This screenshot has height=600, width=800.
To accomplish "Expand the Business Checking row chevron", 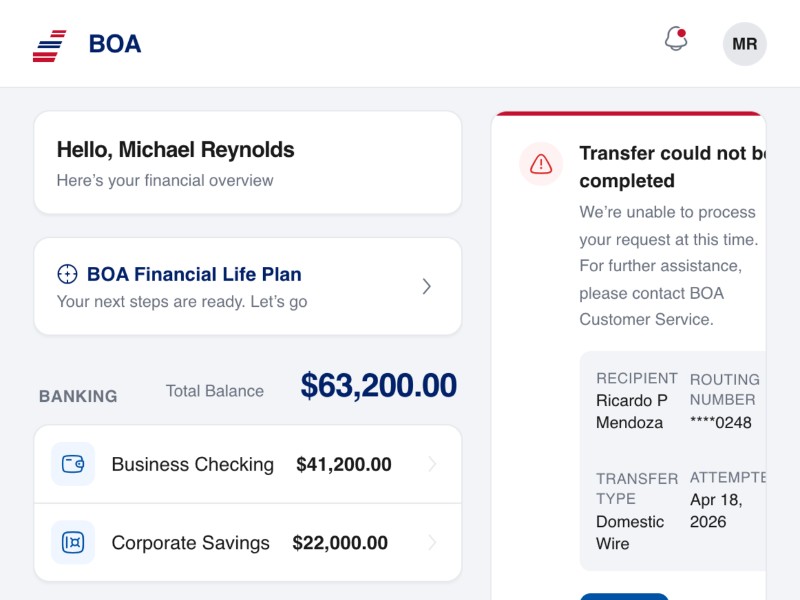I will click(432, 464).
